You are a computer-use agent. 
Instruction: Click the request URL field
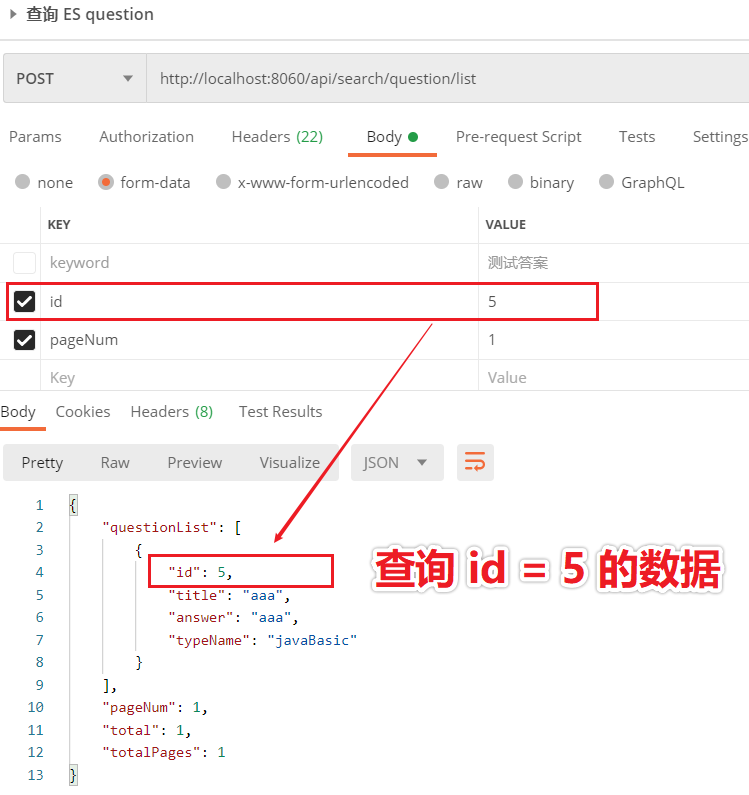tap(448, 79)
